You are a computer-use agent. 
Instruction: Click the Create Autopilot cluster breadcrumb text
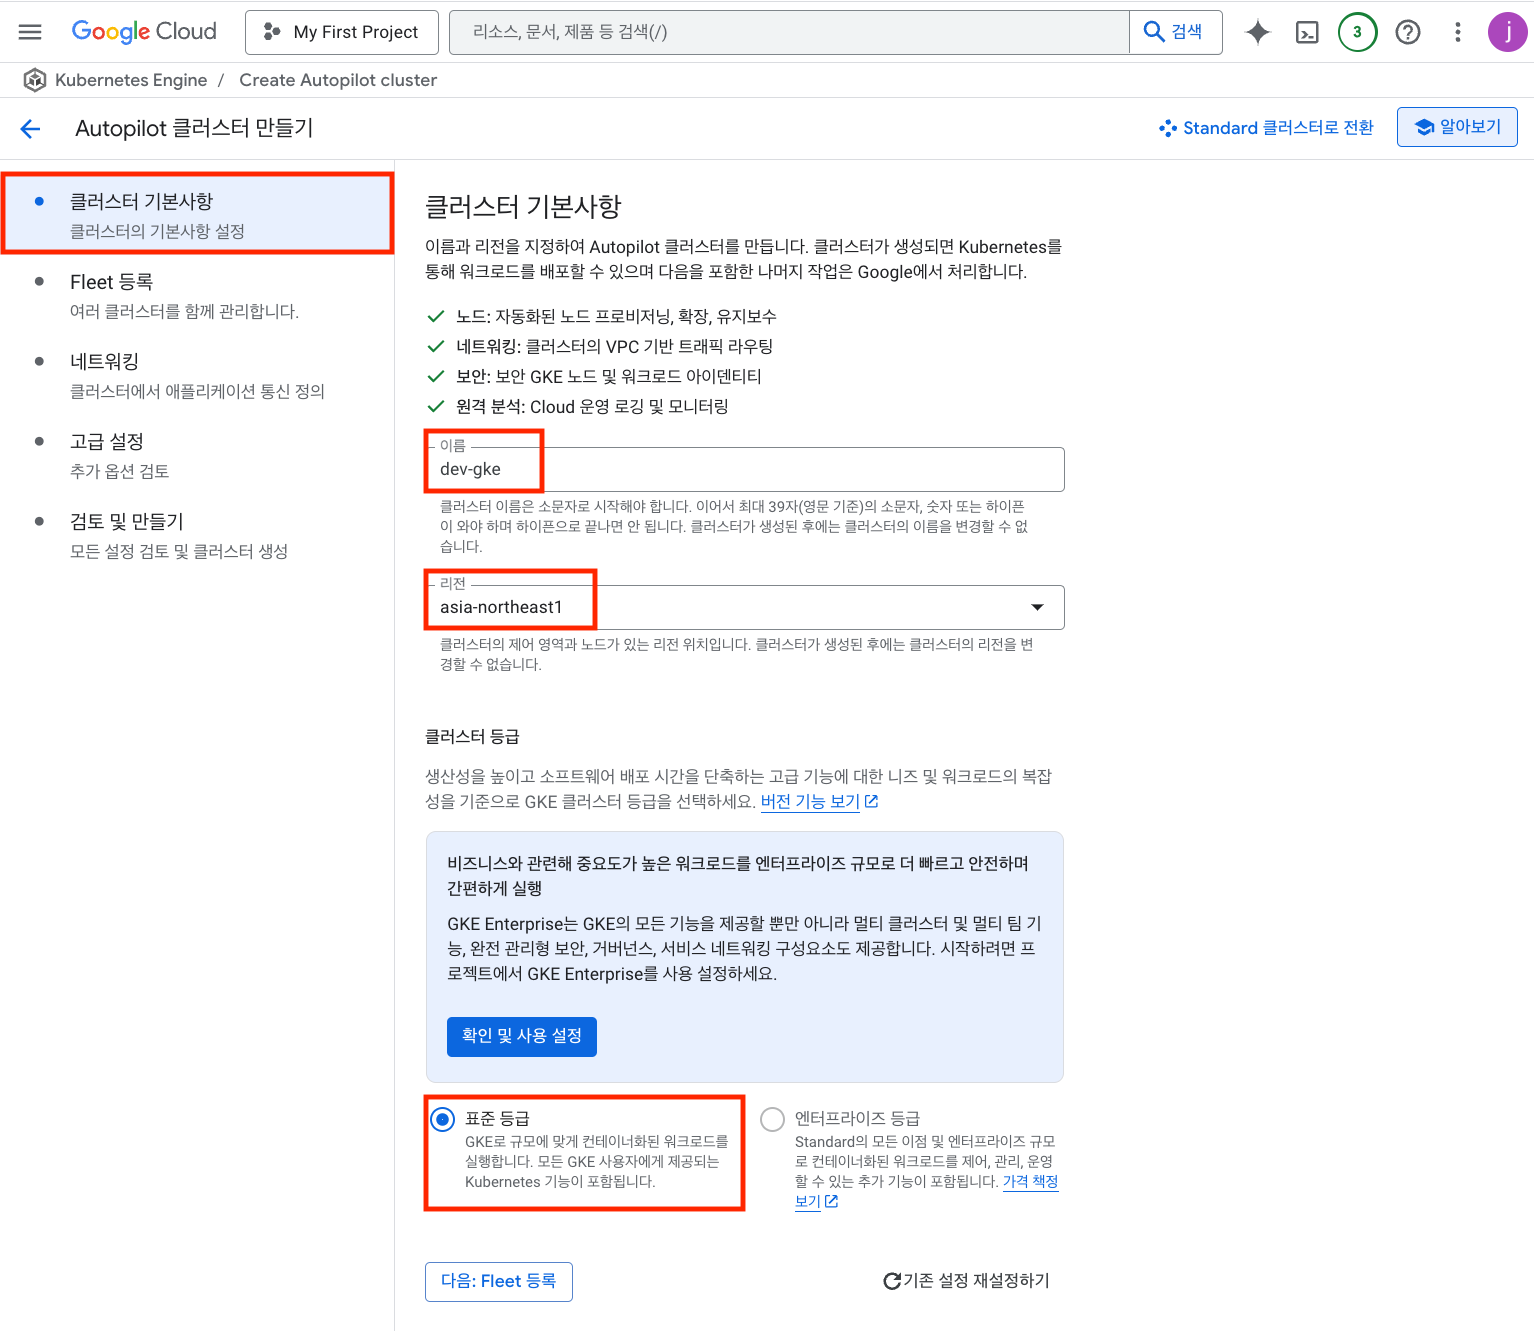tap(338, 80)
